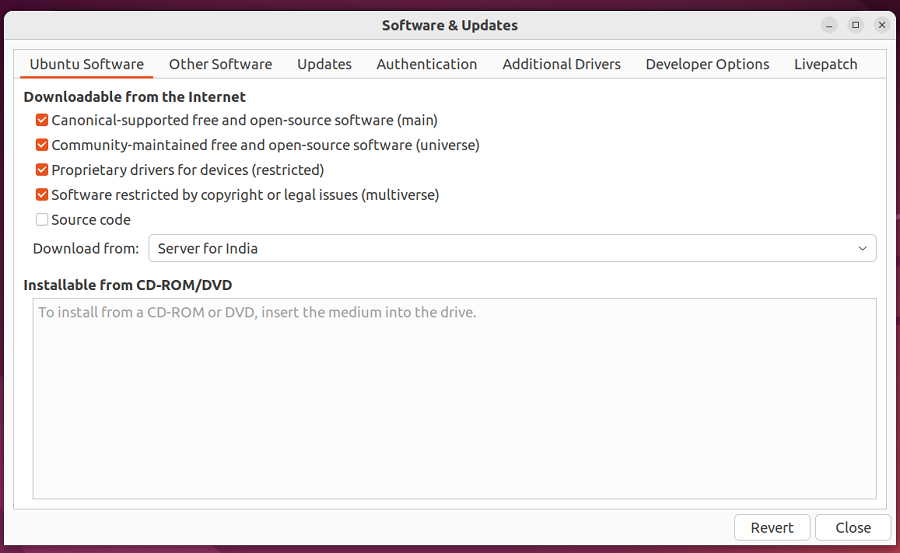Switch to the Other Software tab
The image size is (900, 553).
point(220,64)
